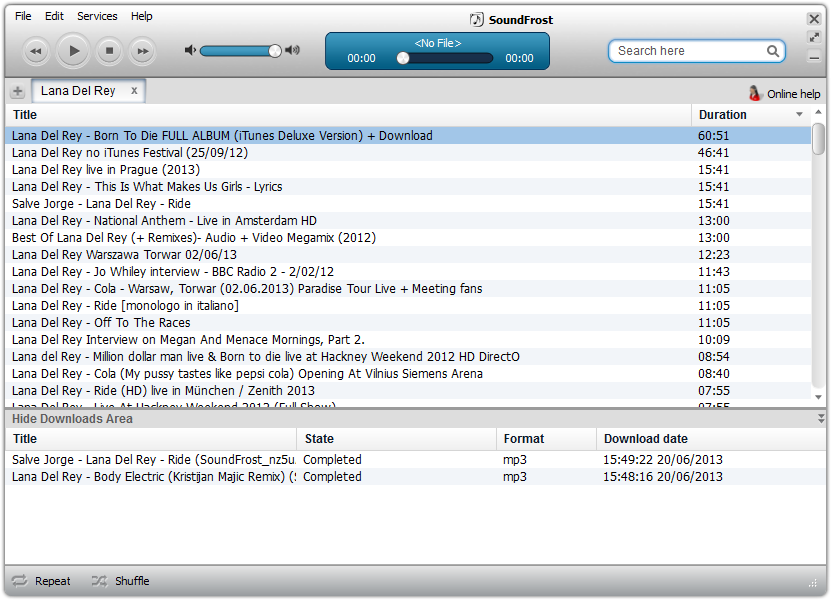The width and height of the screenshot is (831, 600).
Task: Toggle Shuffle mode
Action: tap(120, 581)
